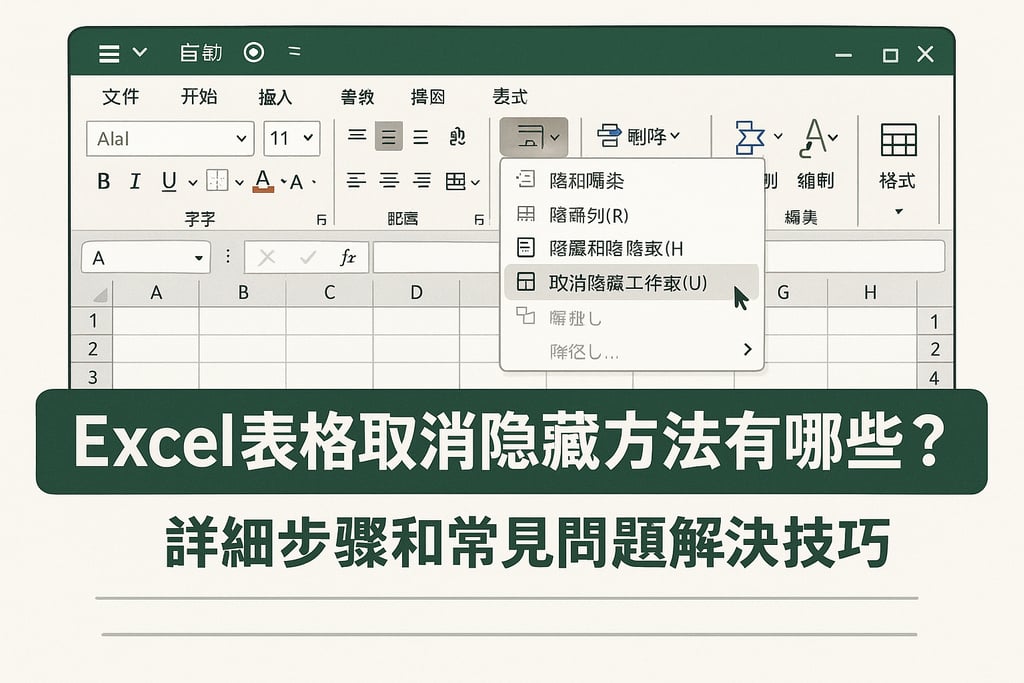Select cell in column B row 2
Image resolution: width=1024 pixels, height=683 pixels.
click(242, 349)
